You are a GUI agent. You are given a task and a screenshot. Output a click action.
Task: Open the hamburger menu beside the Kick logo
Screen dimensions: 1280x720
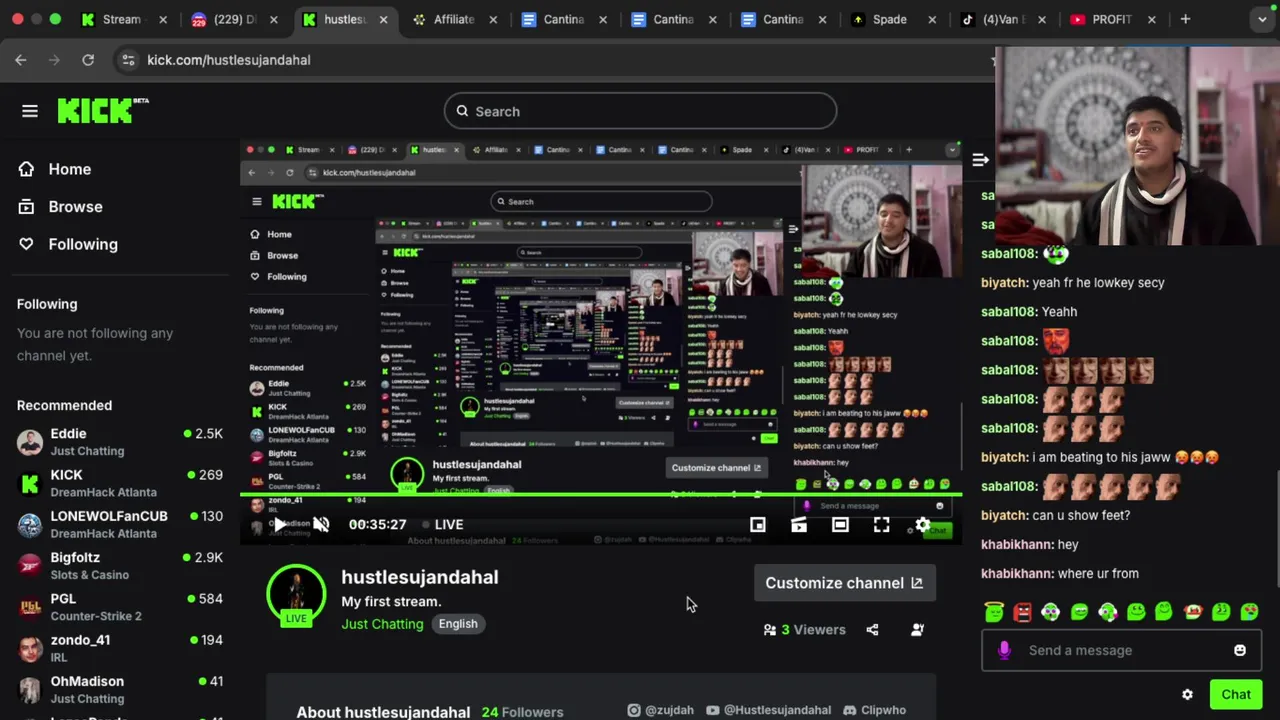point(30,111)
